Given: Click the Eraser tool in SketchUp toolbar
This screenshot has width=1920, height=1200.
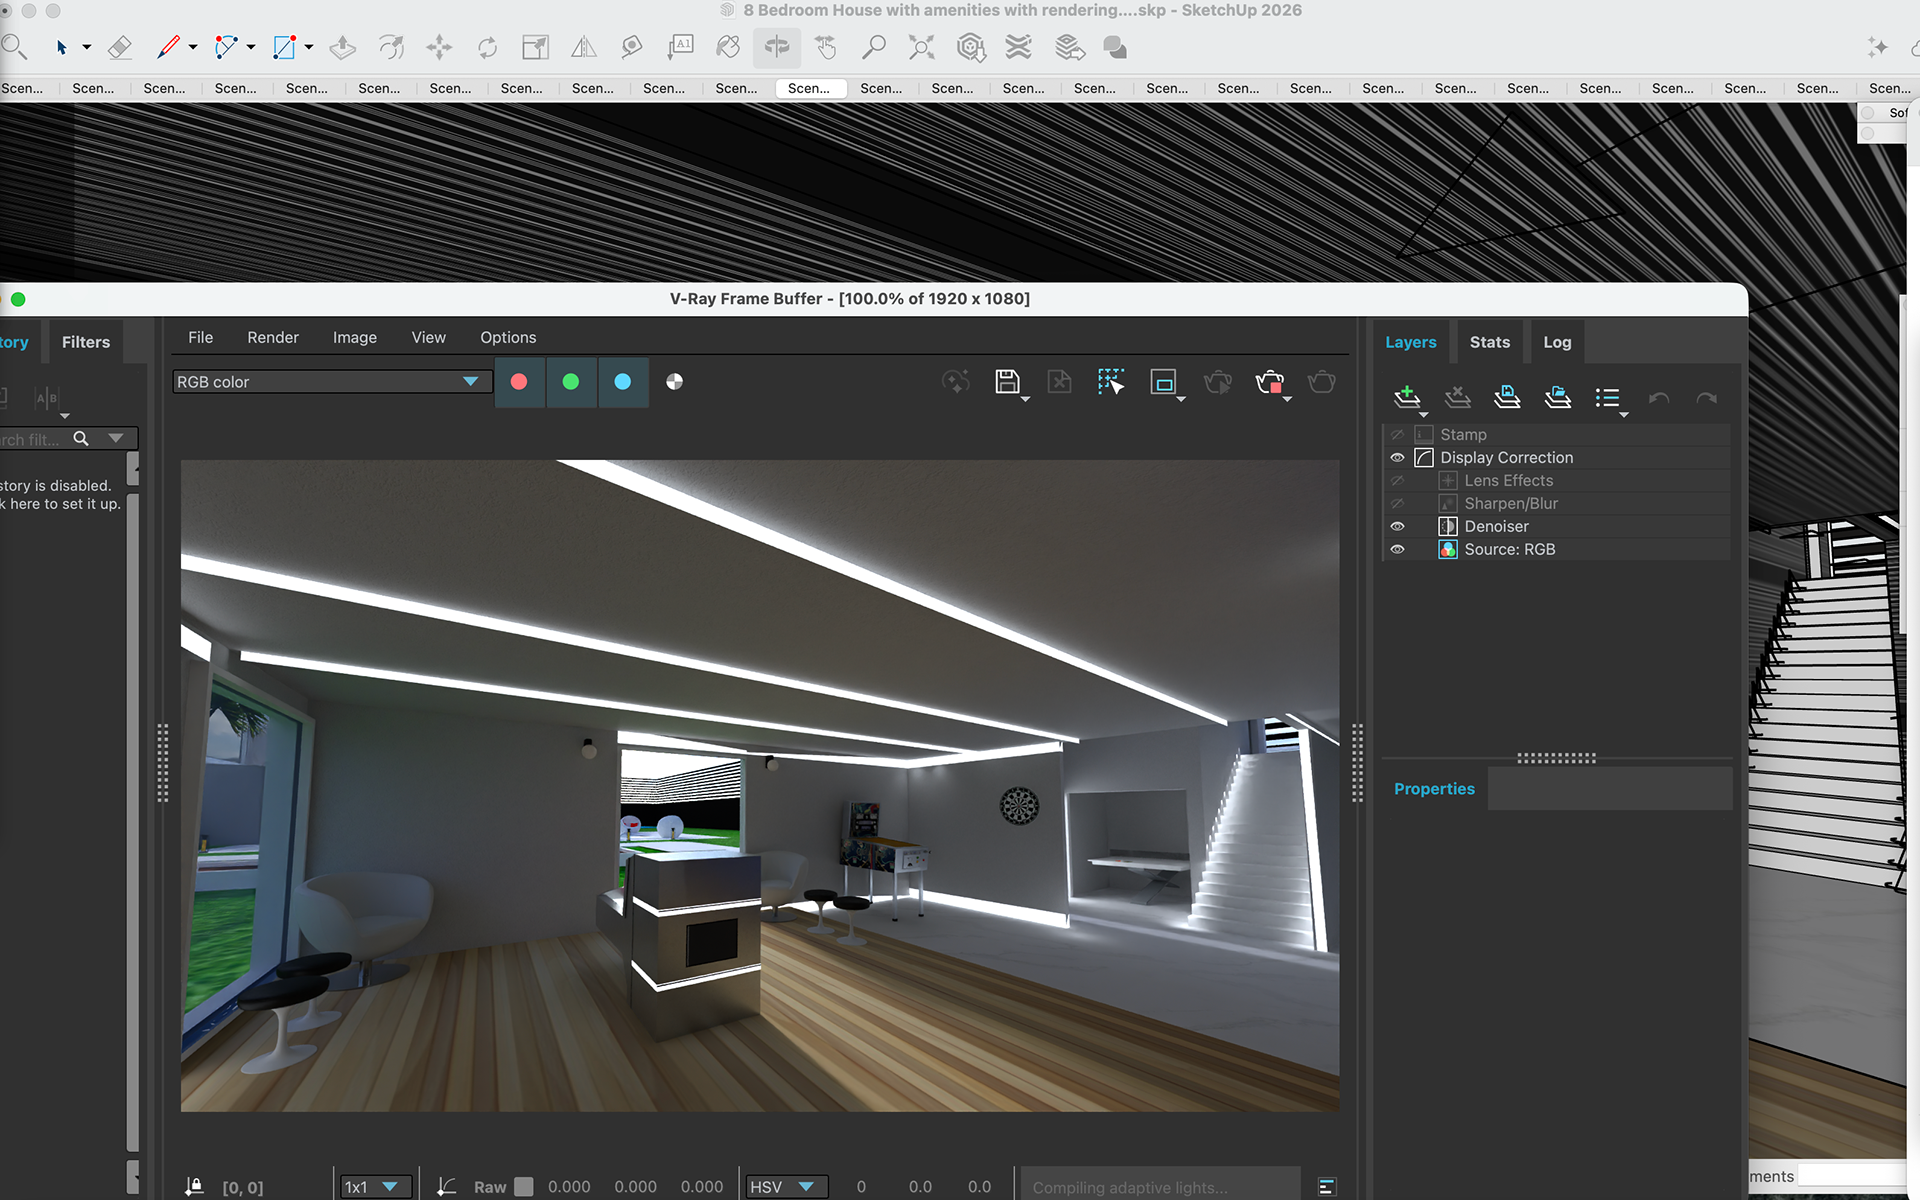Looking at the screenshot, I should click(120, 47).
